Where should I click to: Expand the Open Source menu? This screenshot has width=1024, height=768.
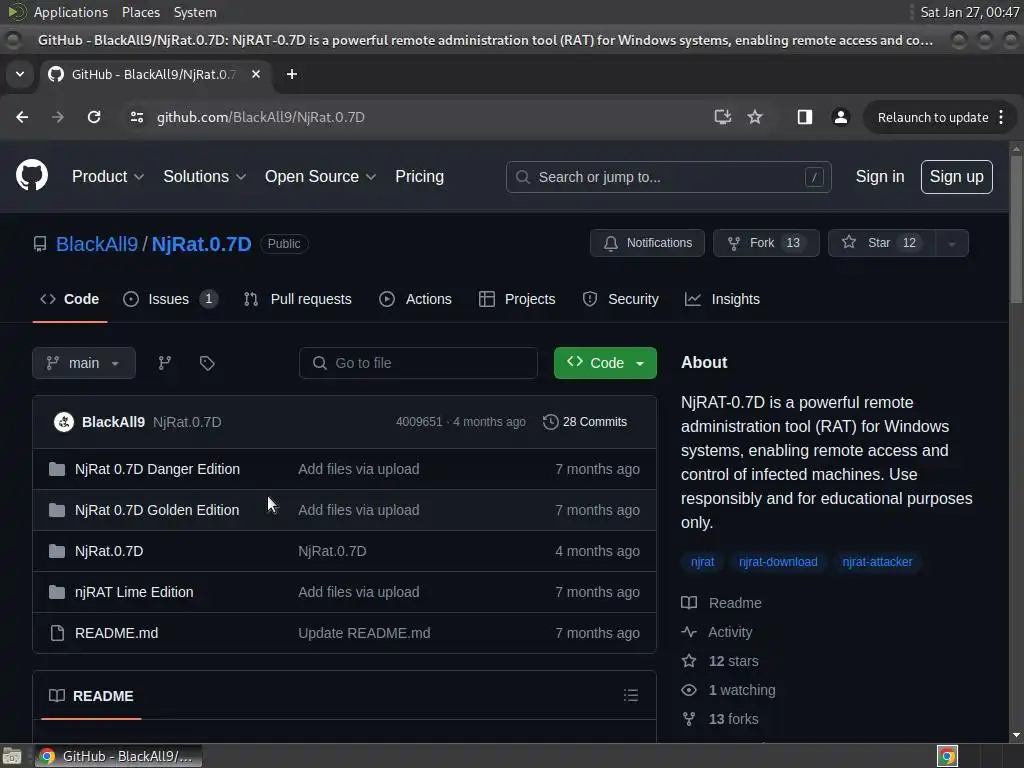[x=320, y=176]
